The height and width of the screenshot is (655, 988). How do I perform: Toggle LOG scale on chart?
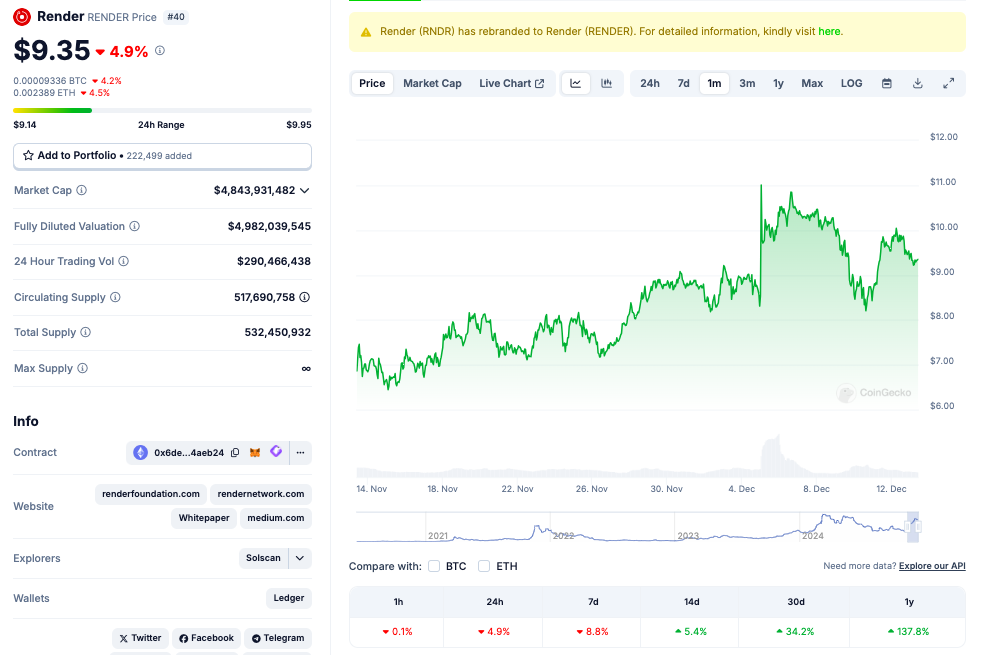tap(851, 83)
